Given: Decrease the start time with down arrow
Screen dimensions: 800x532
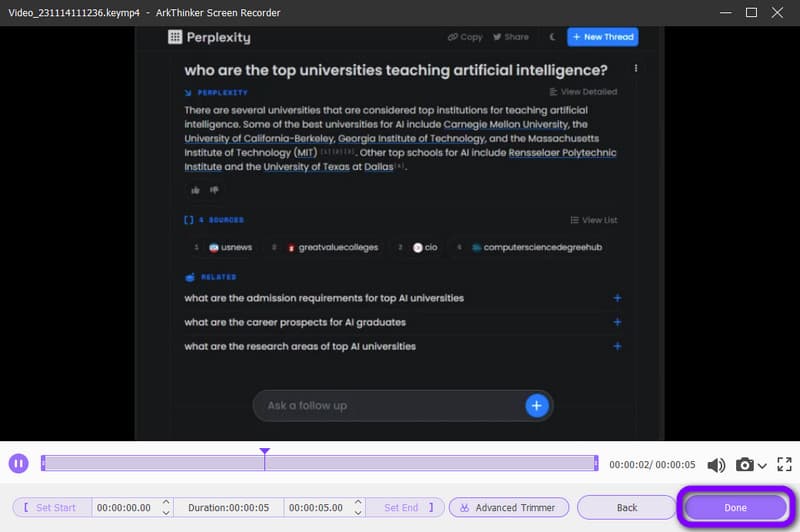Looking at the screenshot, I should [166, 513].
